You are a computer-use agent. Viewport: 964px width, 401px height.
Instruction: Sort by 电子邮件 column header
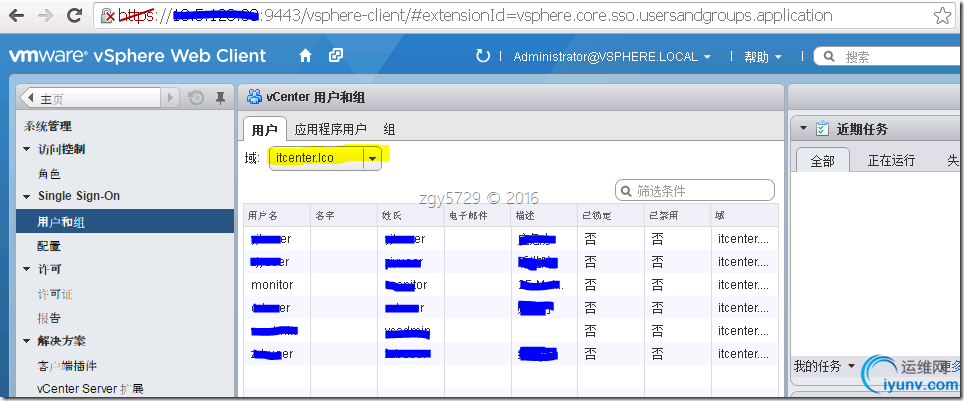477,216
